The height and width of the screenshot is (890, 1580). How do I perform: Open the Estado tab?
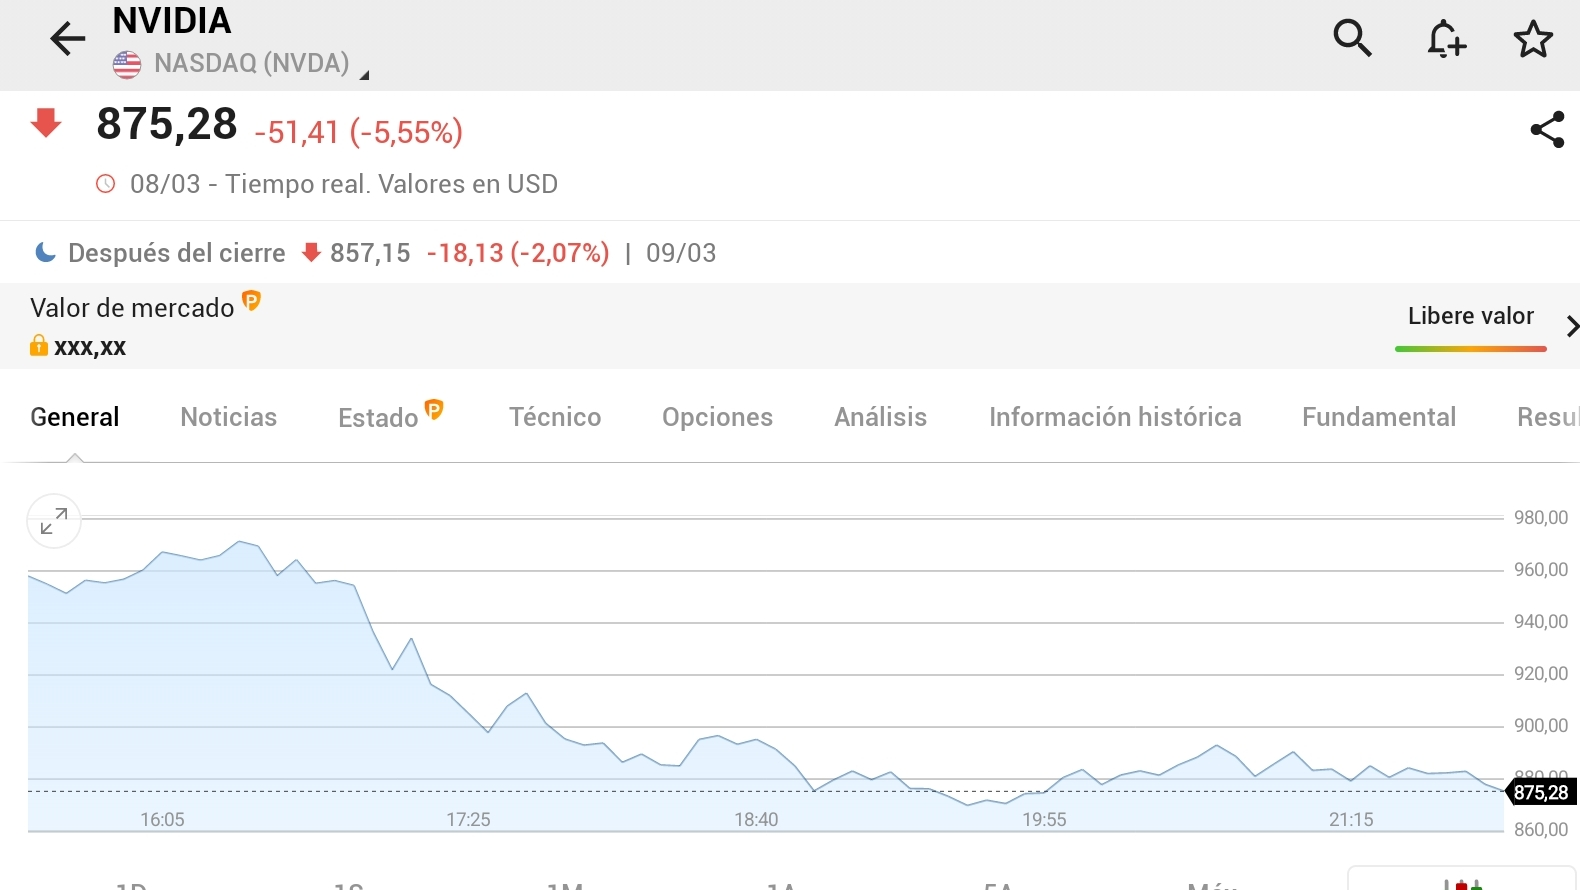(378, 418)
